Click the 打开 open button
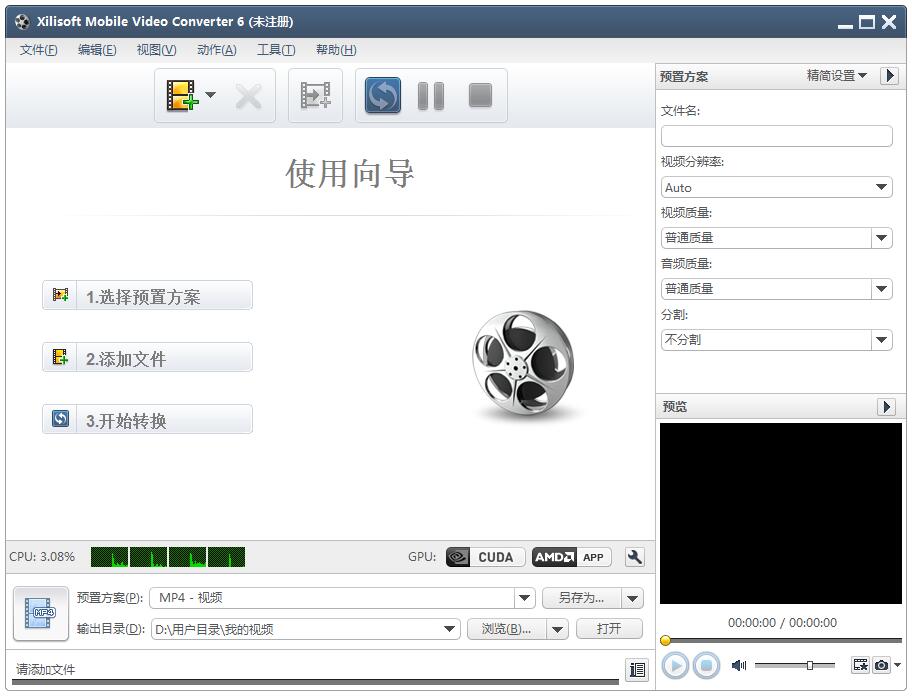Image resolution: width=912 pixels, height=696 pixels. coord(610,630)
